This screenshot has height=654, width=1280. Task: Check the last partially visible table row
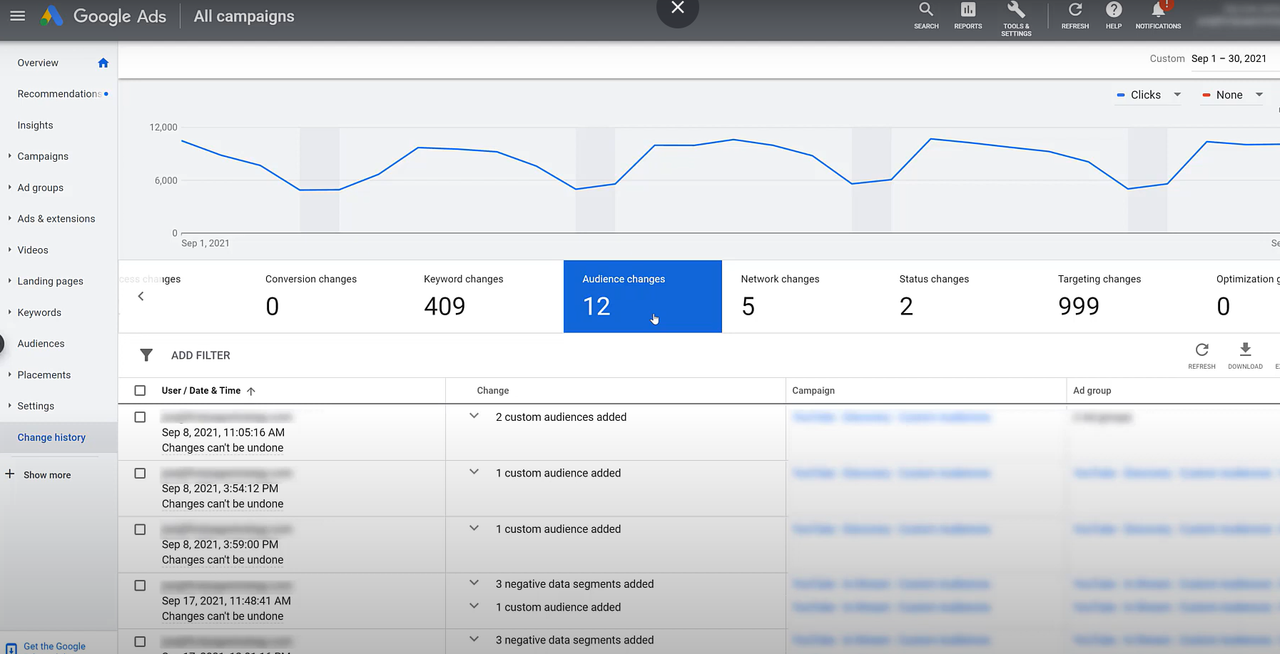[140, 641]
